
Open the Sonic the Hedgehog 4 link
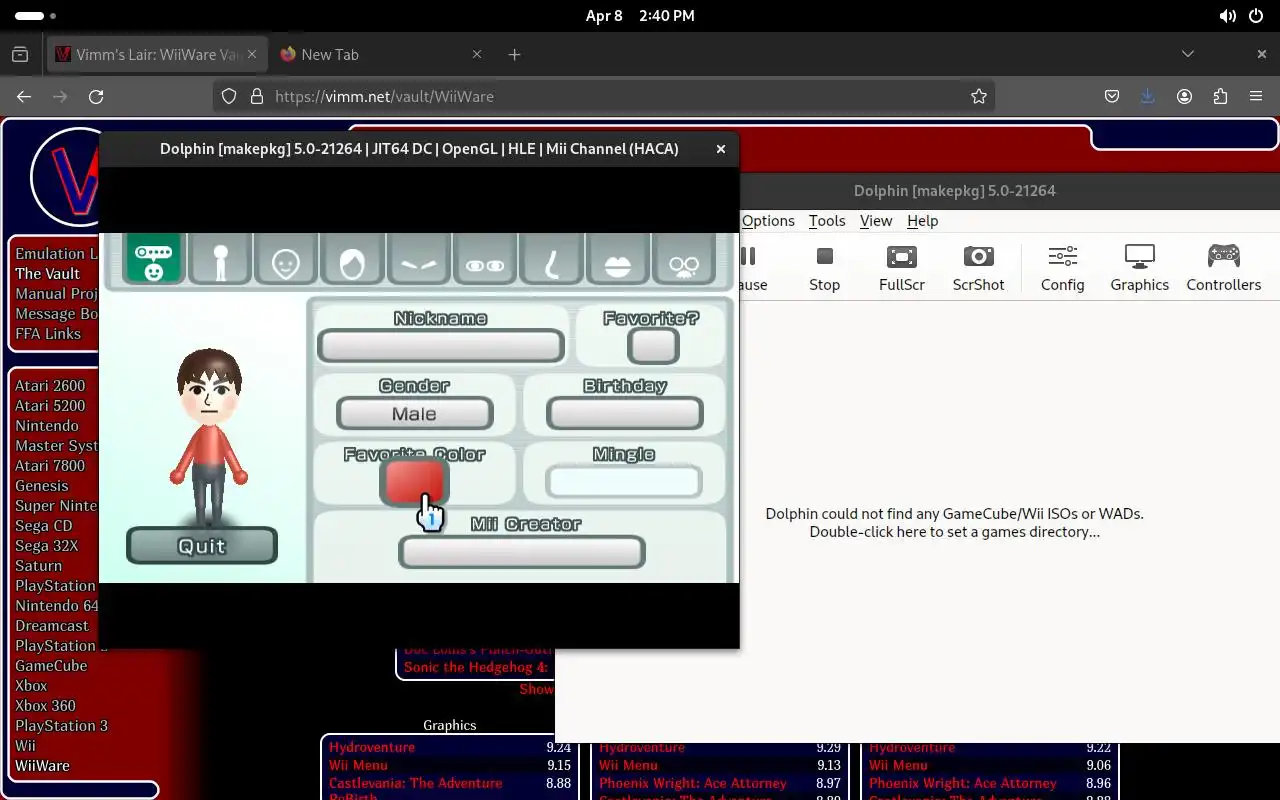pos(476,667)
